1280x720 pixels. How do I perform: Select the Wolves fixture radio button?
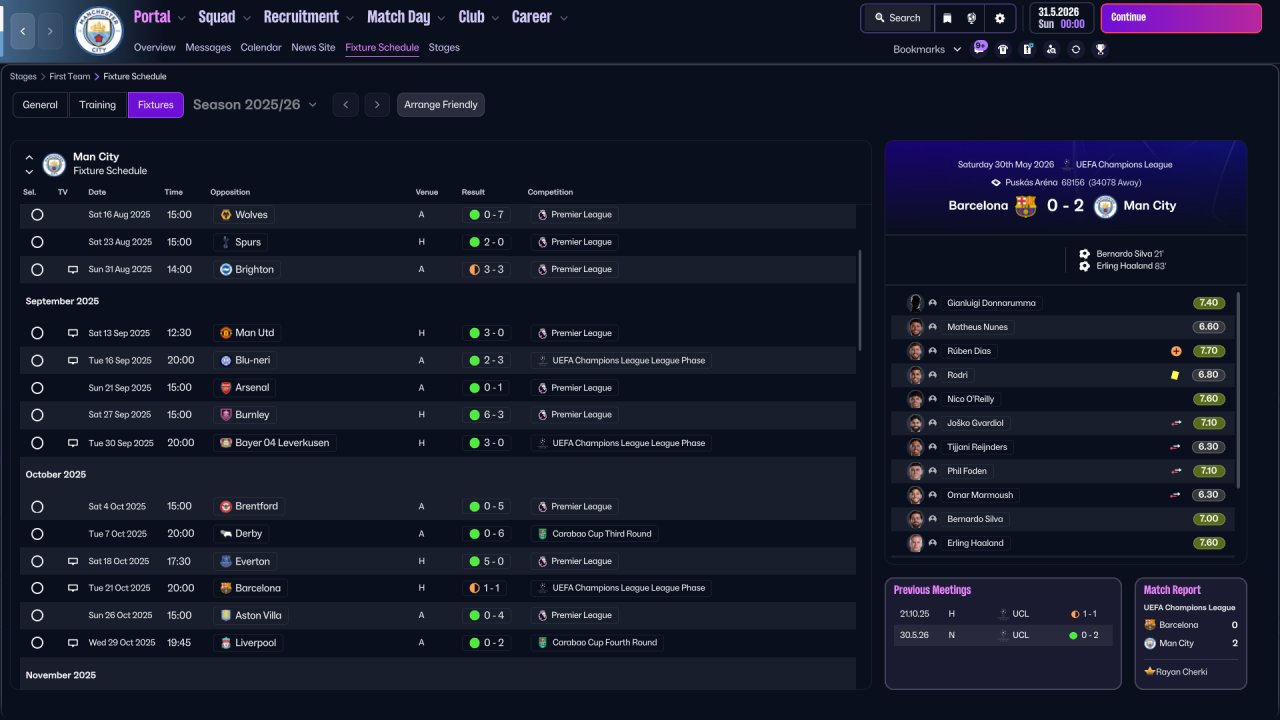point(37,215)
